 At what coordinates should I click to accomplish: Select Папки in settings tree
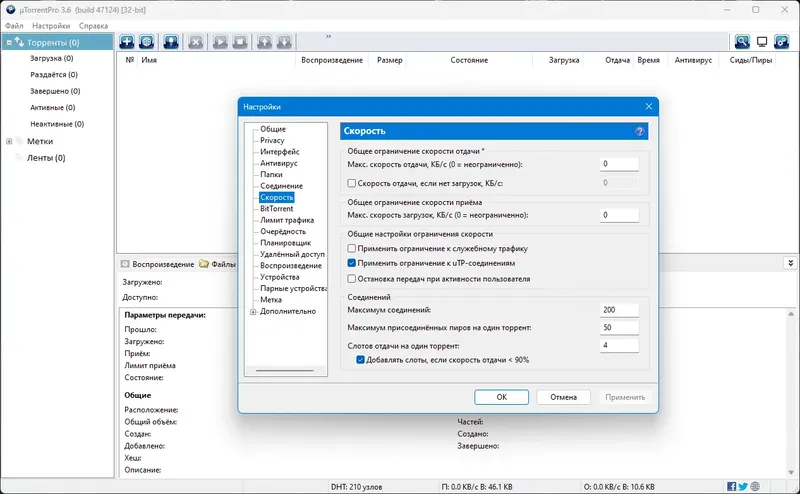[x=271, y=175]
